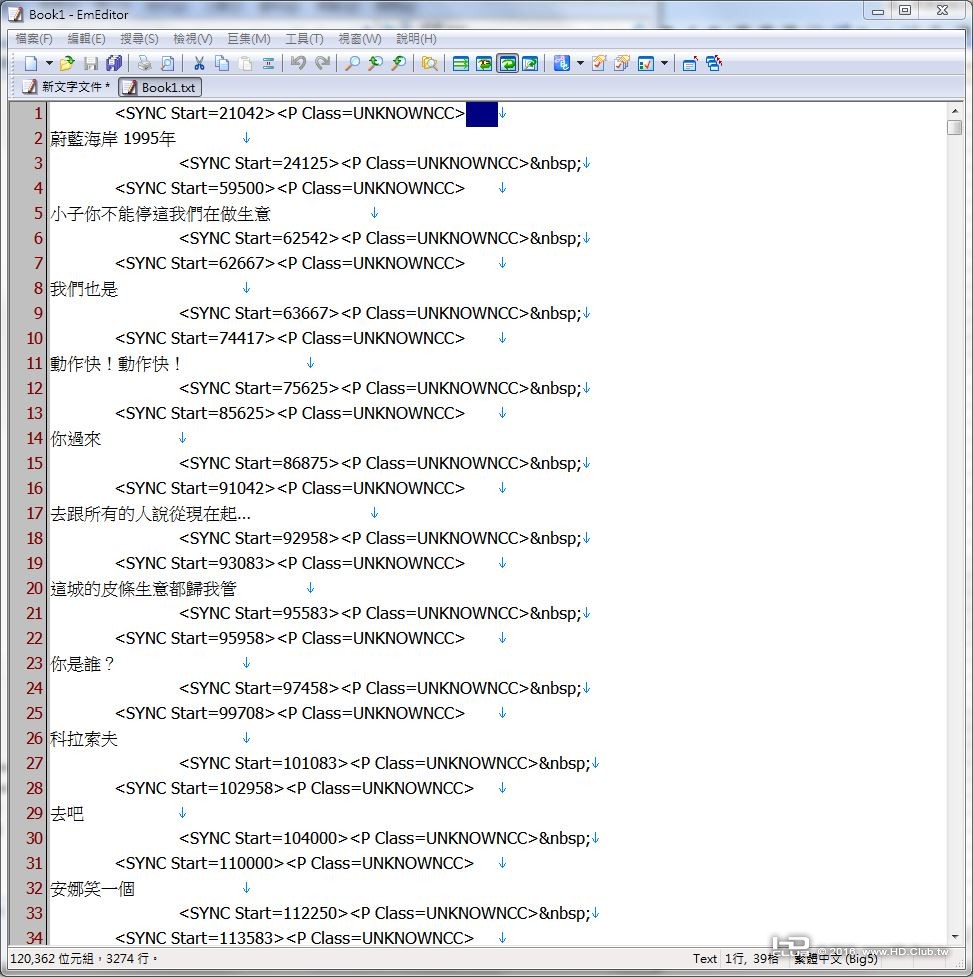Open the 巨集(M) menu
Screen dimensions: 973x977
click(x=249, y=39)
